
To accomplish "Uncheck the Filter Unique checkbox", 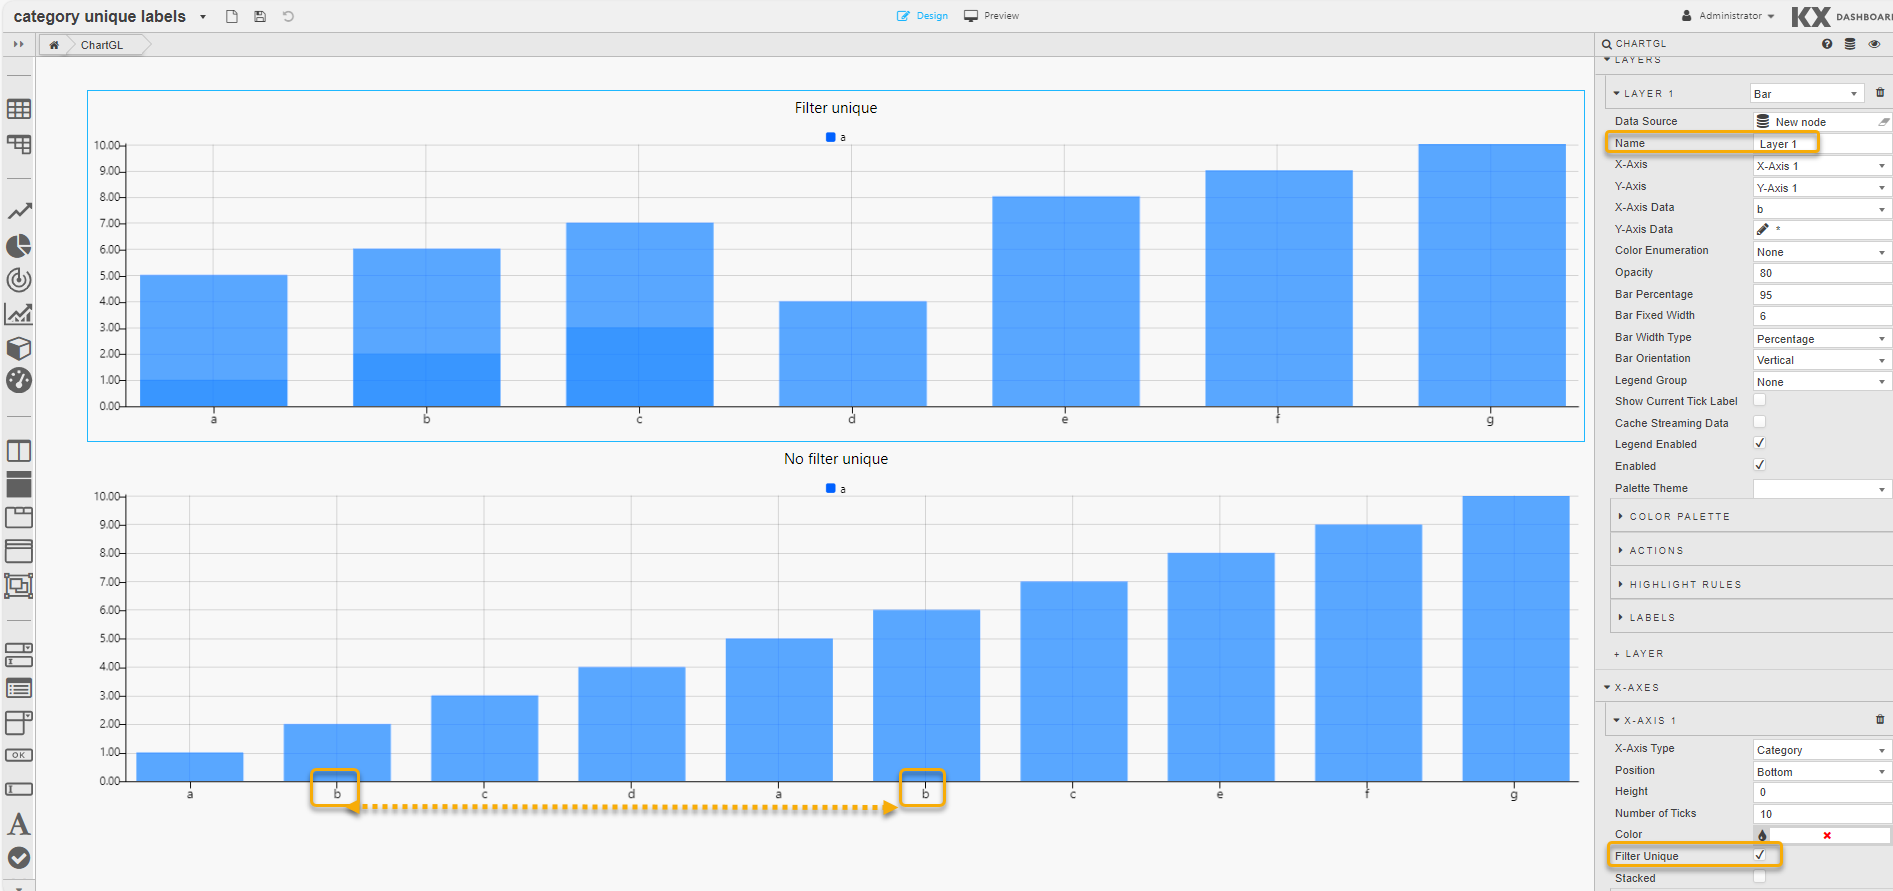I will click(x=1760, y=856).
